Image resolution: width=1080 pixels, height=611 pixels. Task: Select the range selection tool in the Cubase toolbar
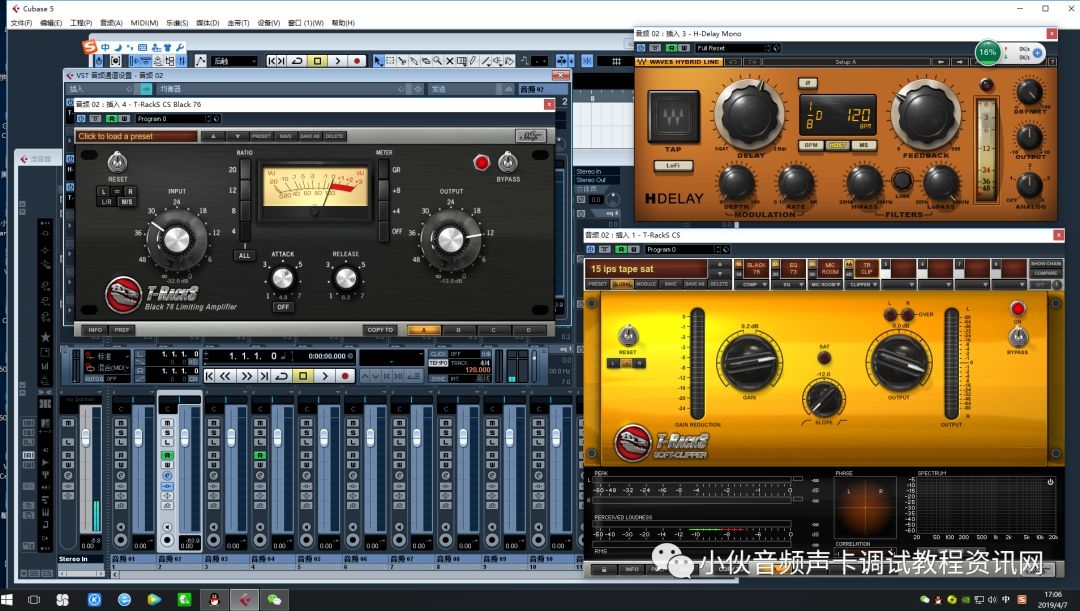click(x=390, y=61)
